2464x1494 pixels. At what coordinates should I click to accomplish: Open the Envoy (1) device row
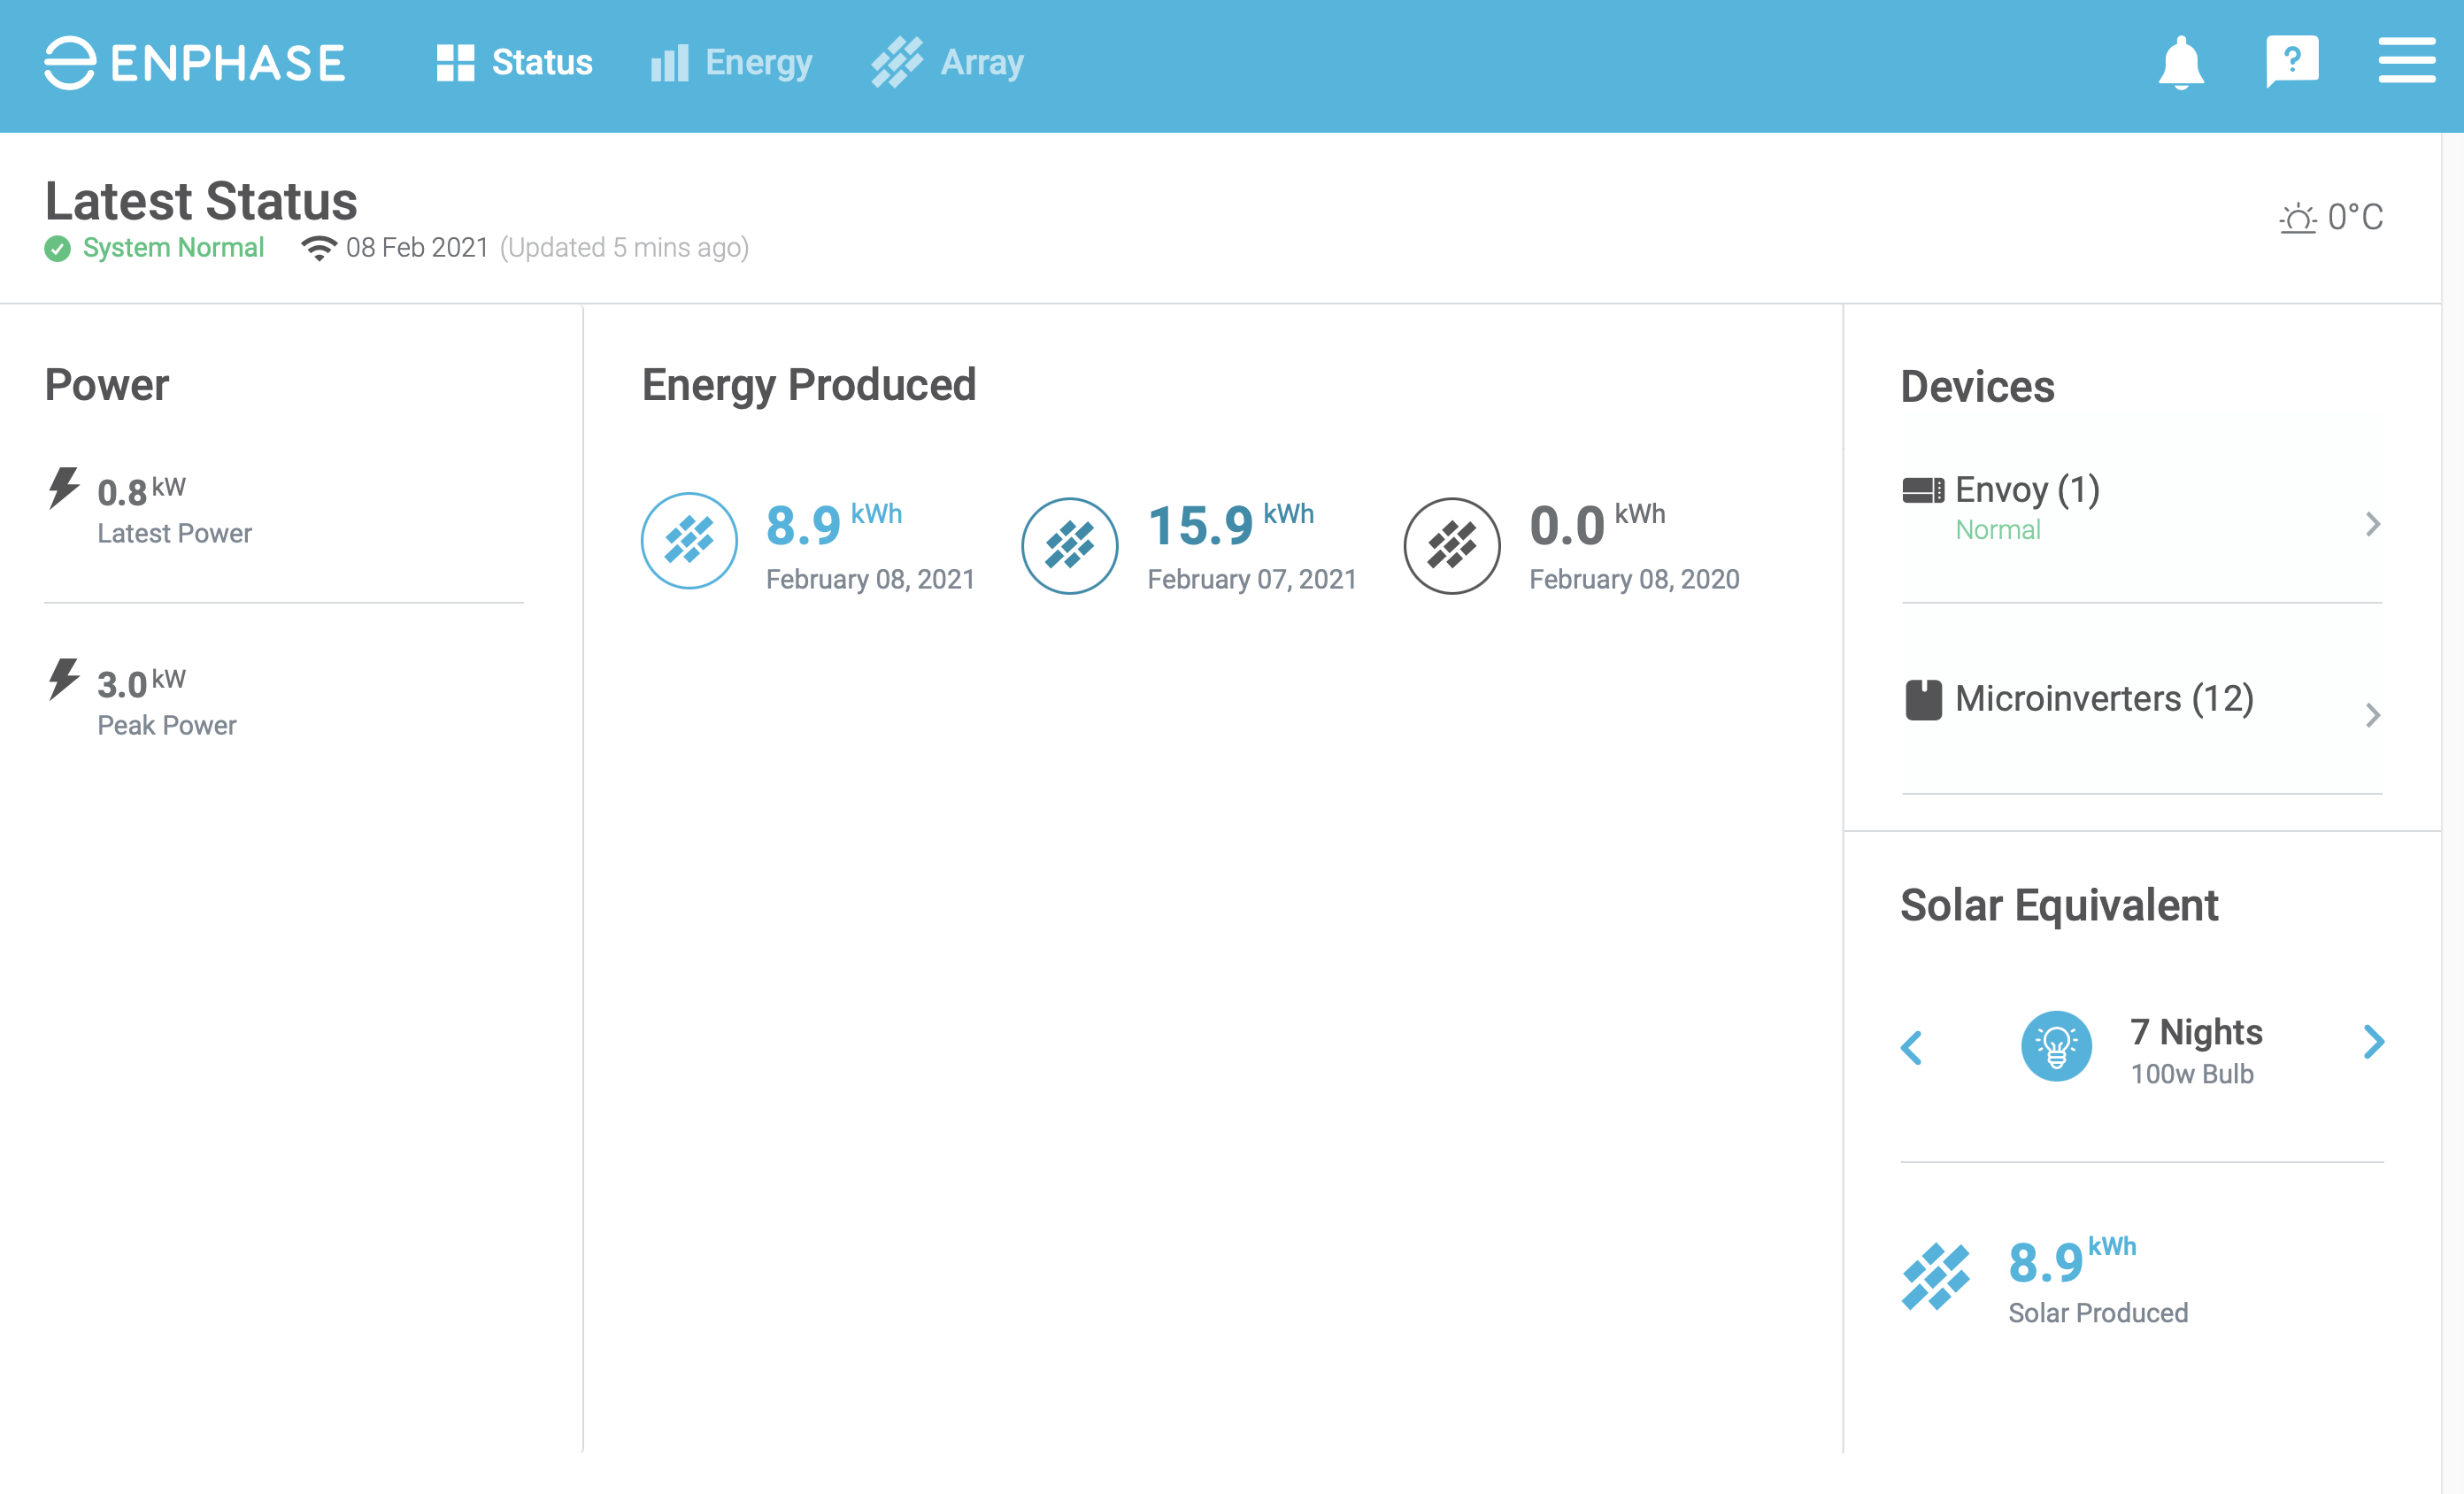2141,508
